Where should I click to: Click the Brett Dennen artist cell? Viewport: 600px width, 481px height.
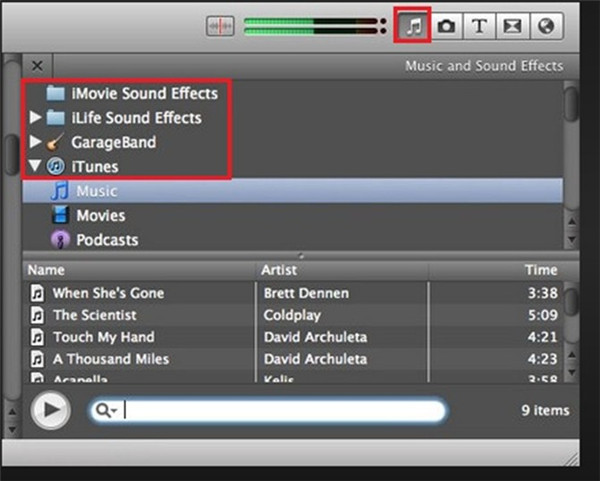pos(306,293)
